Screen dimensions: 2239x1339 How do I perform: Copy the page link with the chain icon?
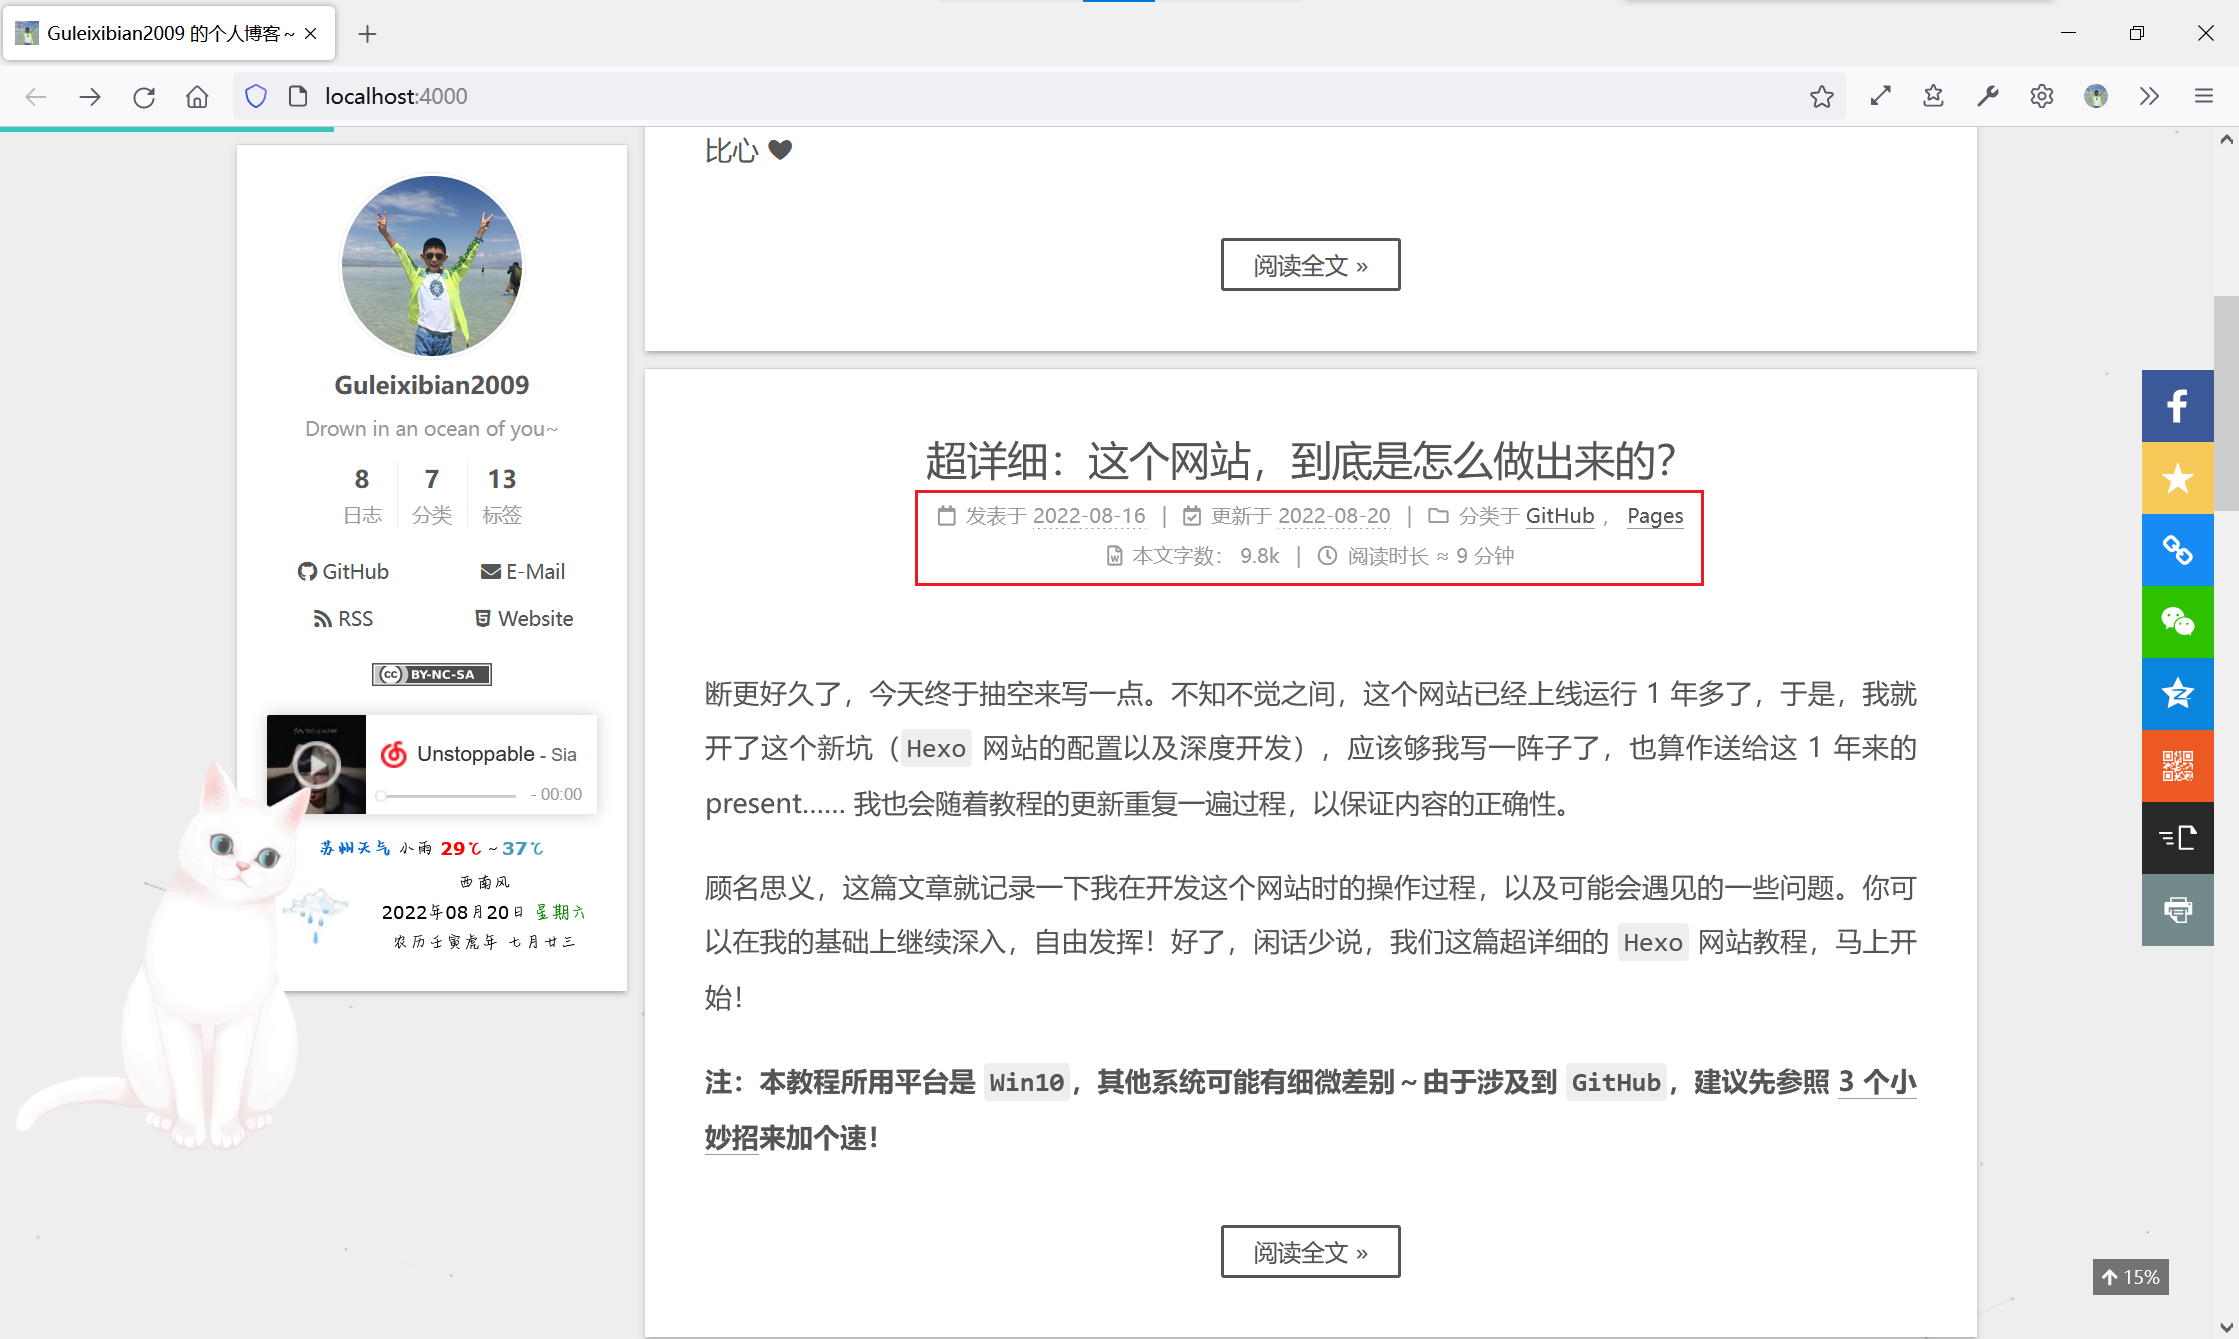coord(2177,549)
